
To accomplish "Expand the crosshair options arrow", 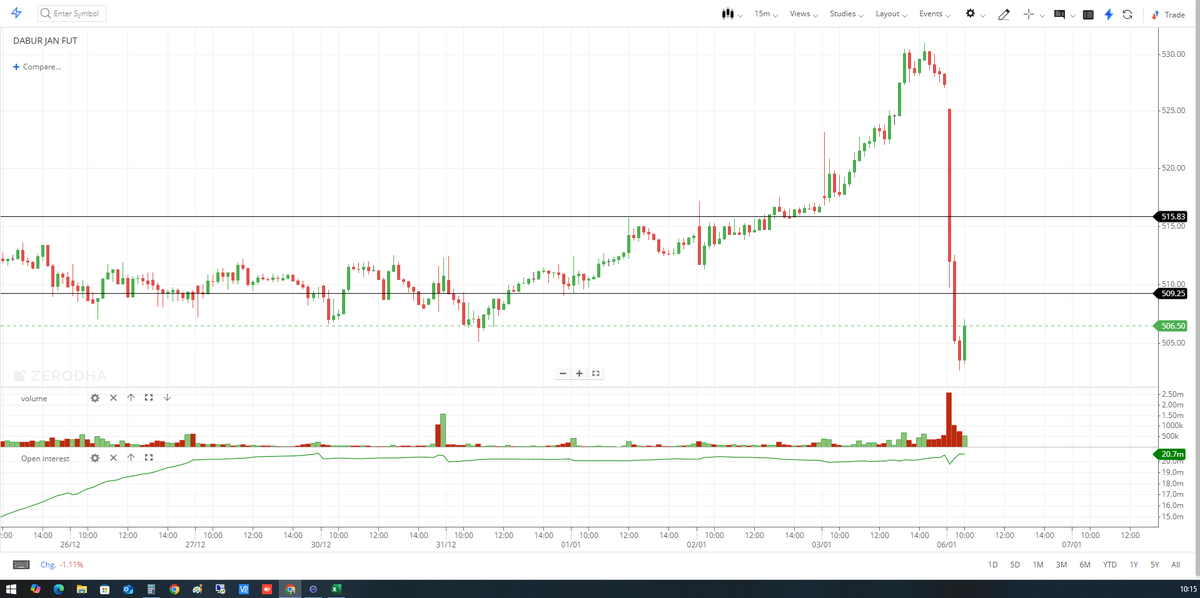I will tap(1042, 15).
